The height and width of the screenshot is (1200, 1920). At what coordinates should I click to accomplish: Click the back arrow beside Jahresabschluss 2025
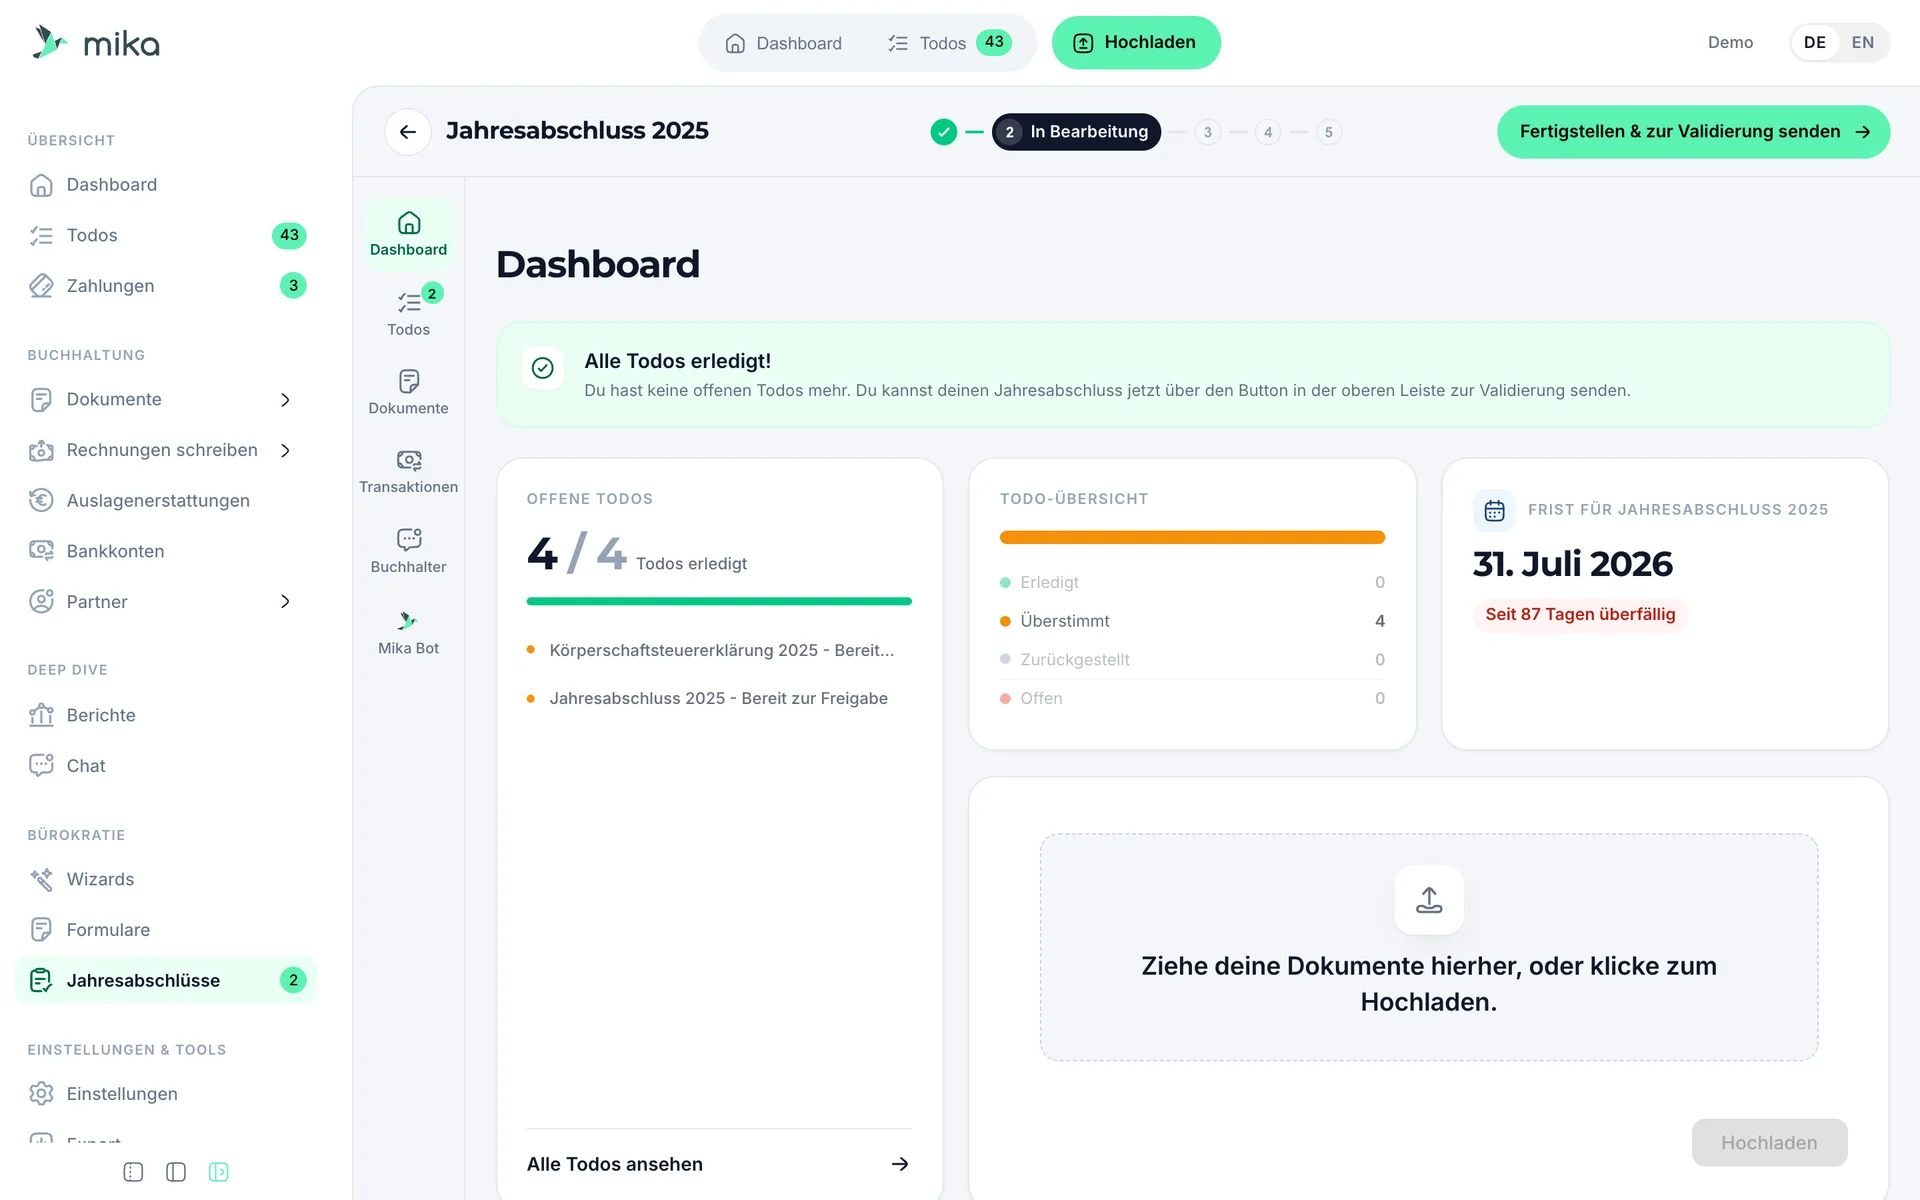pyautogui.click(x=408, y=132)
